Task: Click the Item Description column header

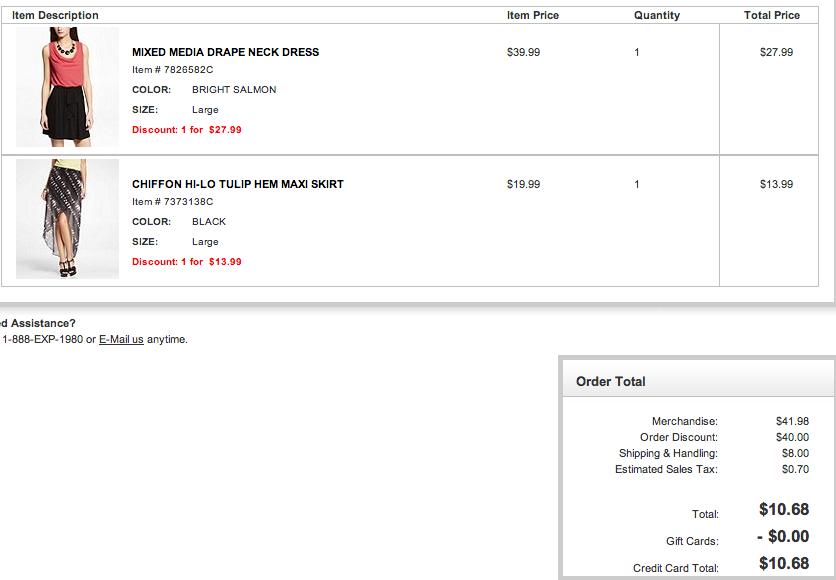Action: pyautogui.click(x=55, y=15)
